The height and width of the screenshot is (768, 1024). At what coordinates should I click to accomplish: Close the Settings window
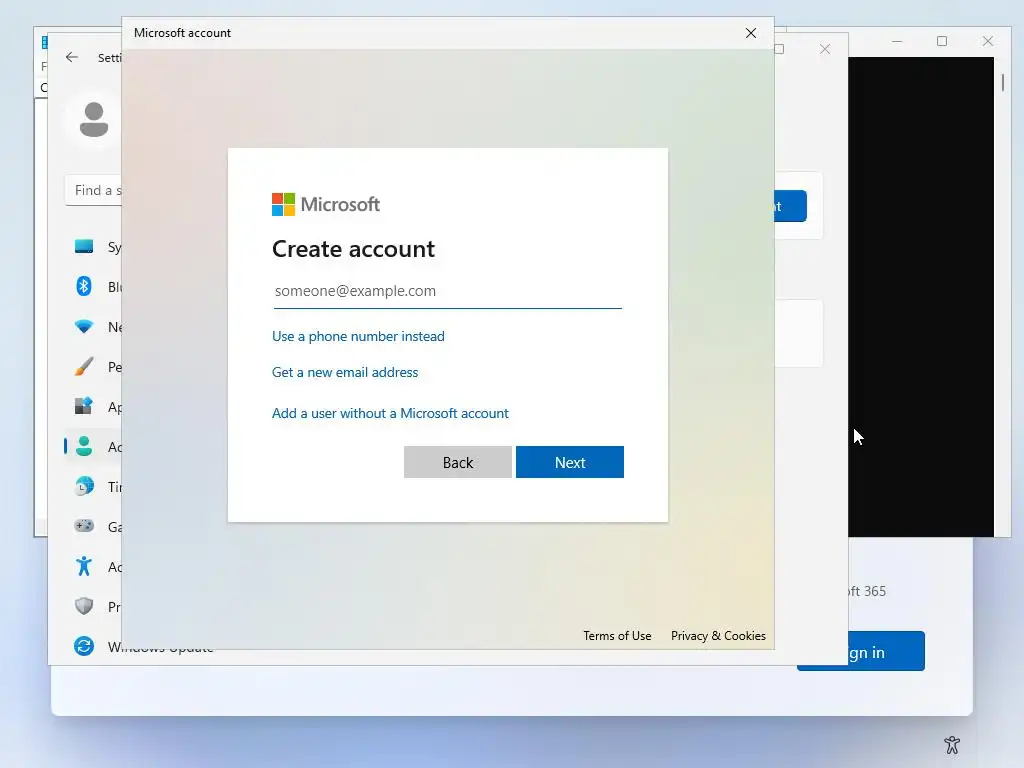[x=825, y=49]
